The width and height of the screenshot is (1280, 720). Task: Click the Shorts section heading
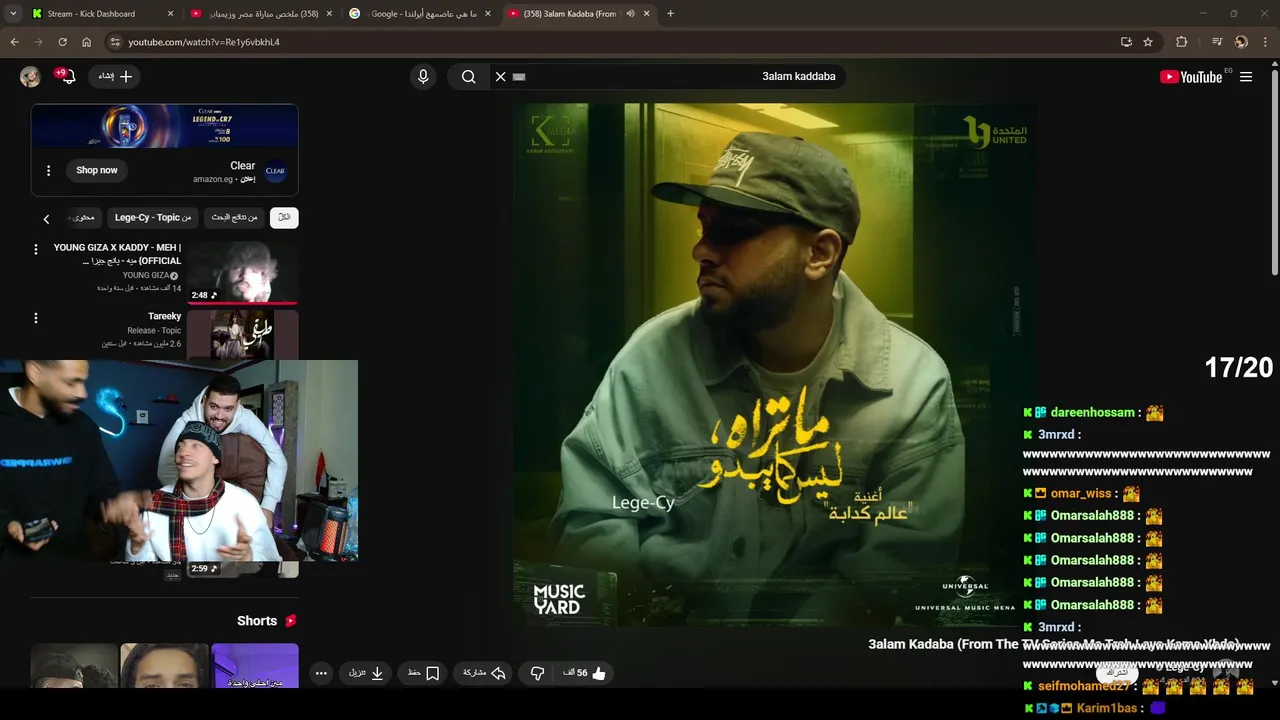(257, 621)
